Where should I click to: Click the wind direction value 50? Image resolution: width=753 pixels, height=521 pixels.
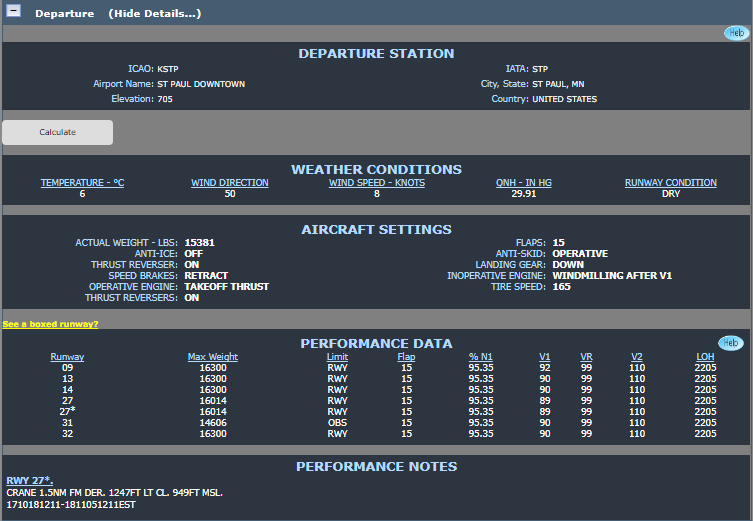230,194
